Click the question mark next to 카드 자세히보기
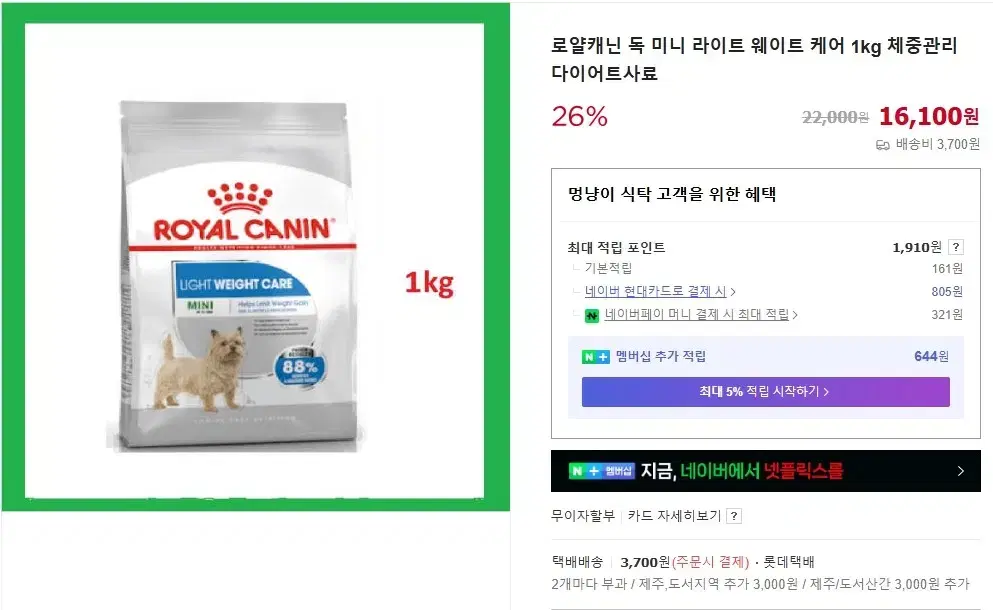Viewport: 993px width, 610px height. (x=733, y=516)
